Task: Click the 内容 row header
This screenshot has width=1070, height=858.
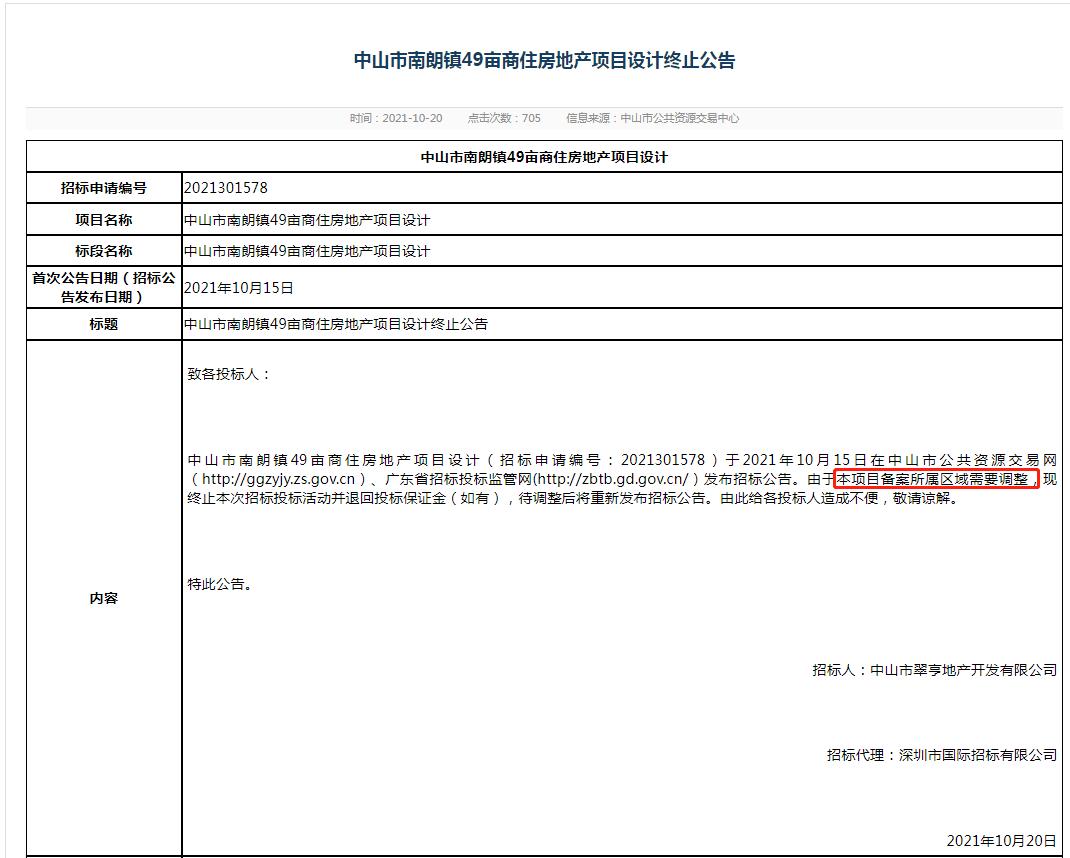Action: 103,597
